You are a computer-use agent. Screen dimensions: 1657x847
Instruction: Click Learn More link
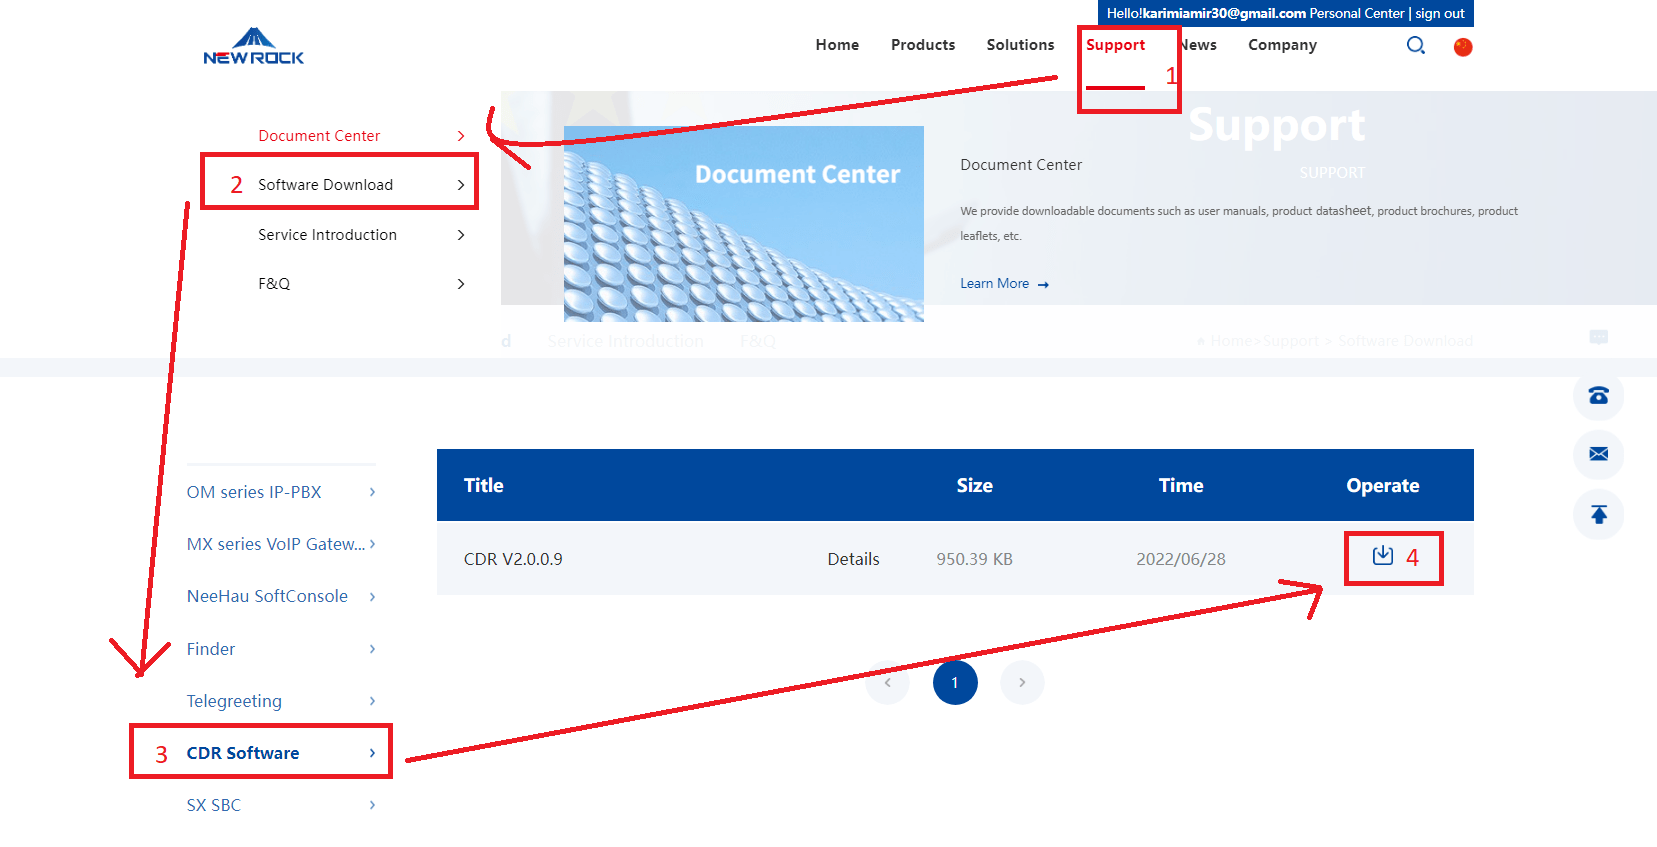[994, 284]
